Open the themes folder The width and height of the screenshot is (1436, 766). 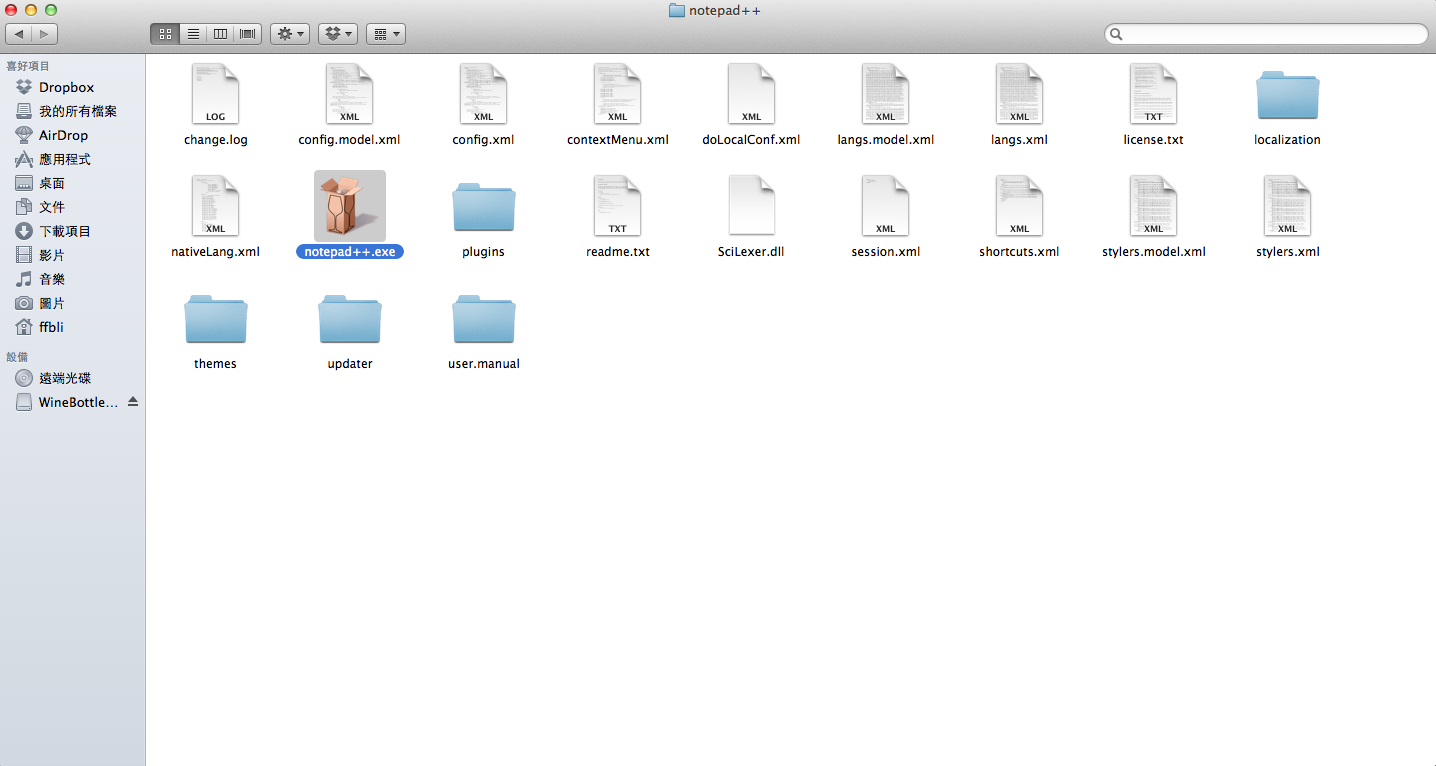coord(215,319)
